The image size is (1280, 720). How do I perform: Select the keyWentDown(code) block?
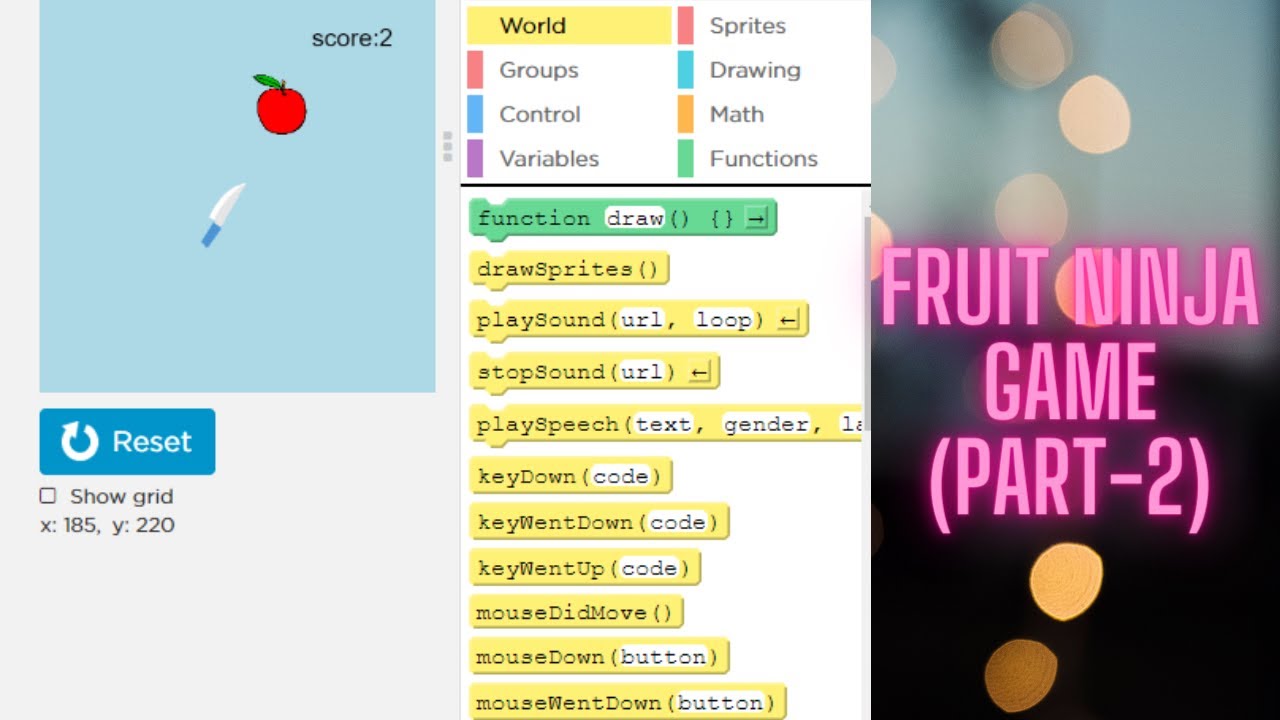[599, 522]
